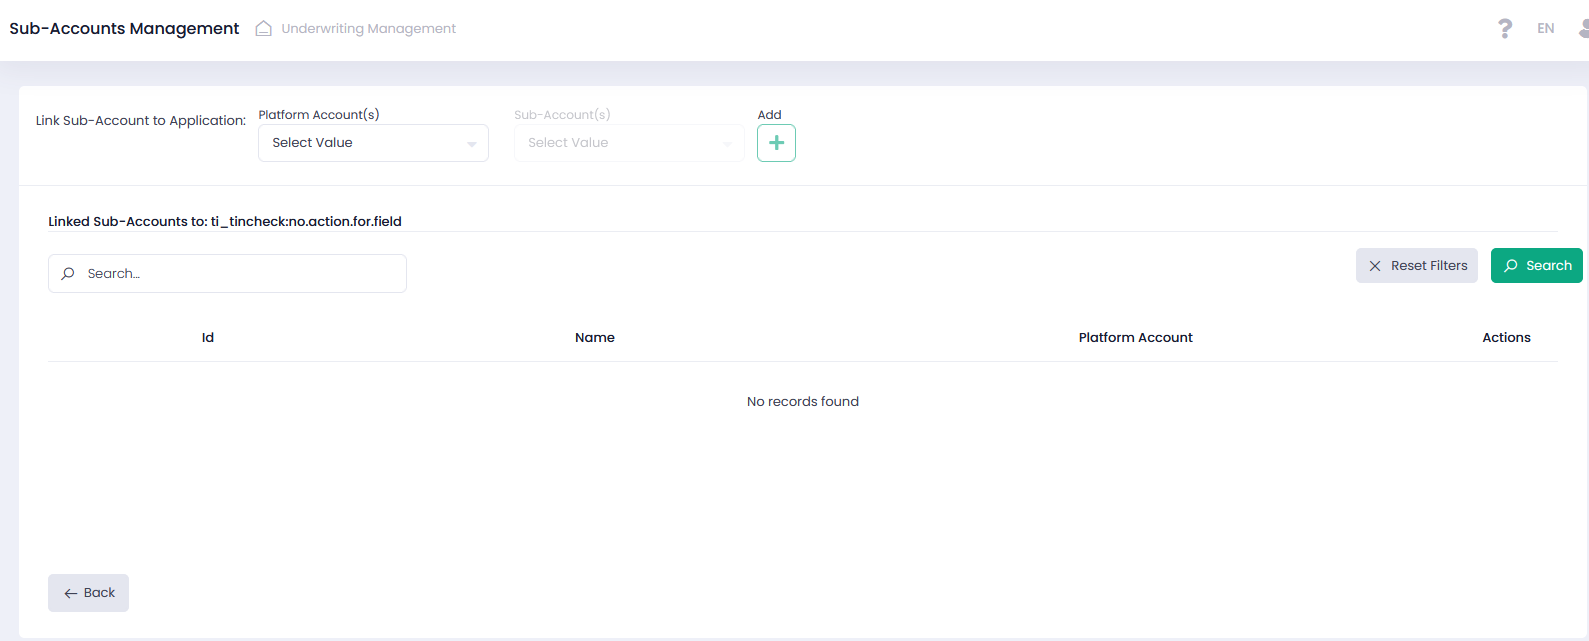Sort by the Name column header
The width and height of the screenshot is (1589, 641).
(x=595, y=338)
